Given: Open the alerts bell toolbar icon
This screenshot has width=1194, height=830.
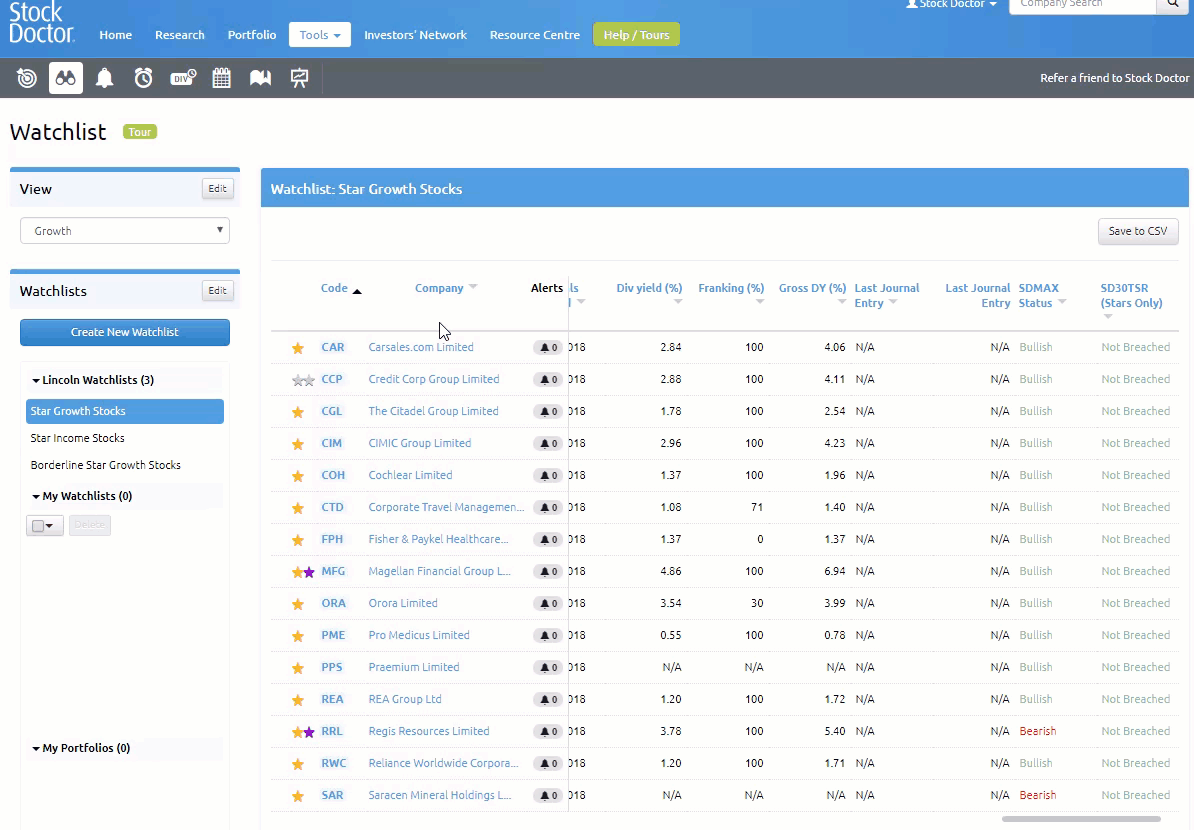Looking at the screenshot, I should [104, 78].
